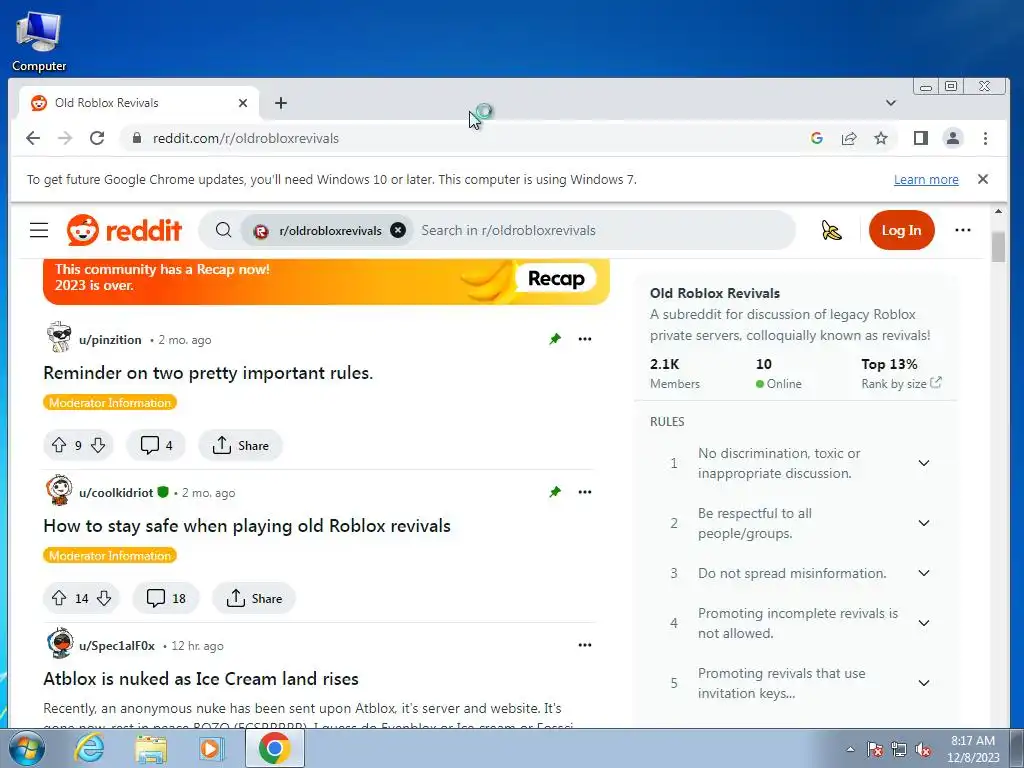Screen dimensions: 1024x768
Task: Open a new Chrome tab
Action: pos(281,103)
